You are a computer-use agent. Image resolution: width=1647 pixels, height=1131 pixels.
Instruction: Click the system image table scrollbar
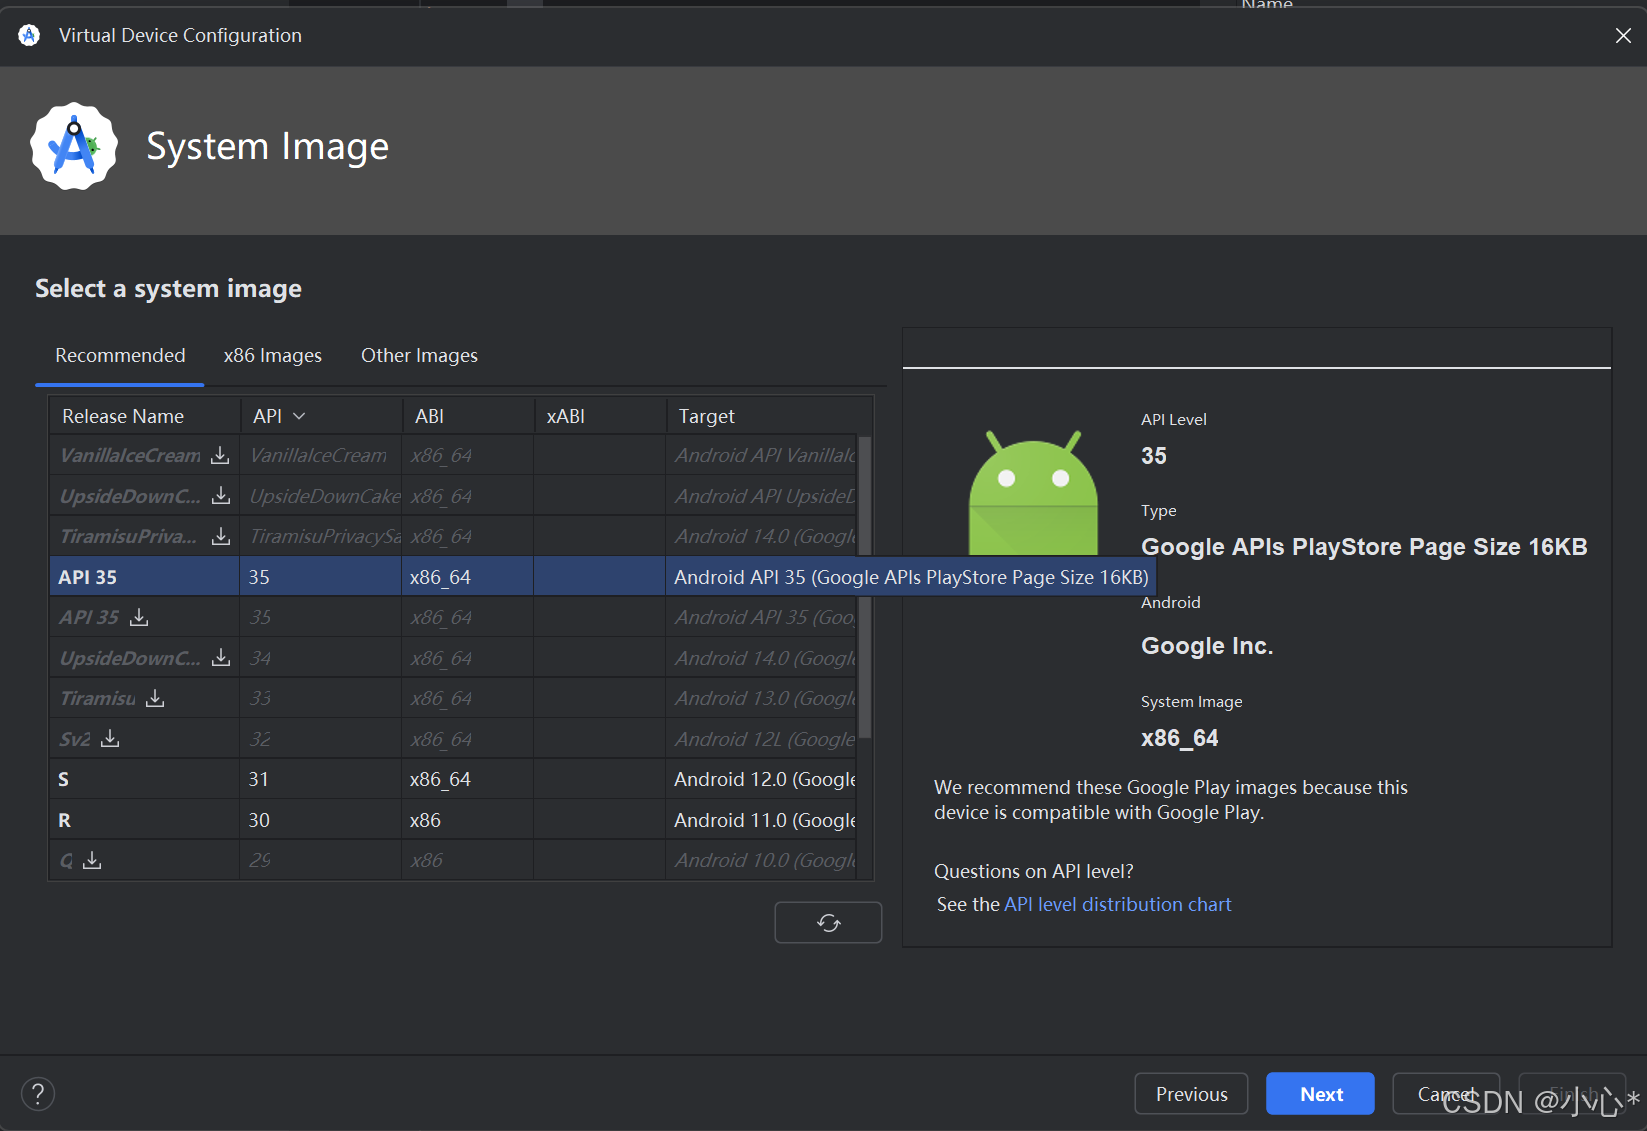(x=865, y=588)
